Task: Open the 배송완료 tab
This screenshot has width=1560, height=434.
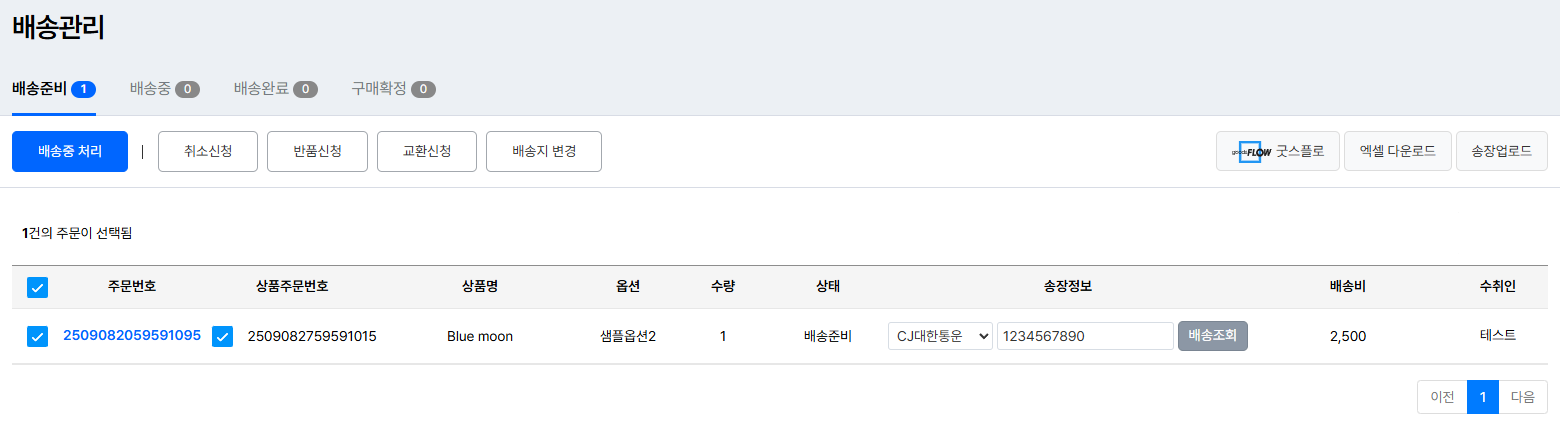Action: tap(275, 89)
